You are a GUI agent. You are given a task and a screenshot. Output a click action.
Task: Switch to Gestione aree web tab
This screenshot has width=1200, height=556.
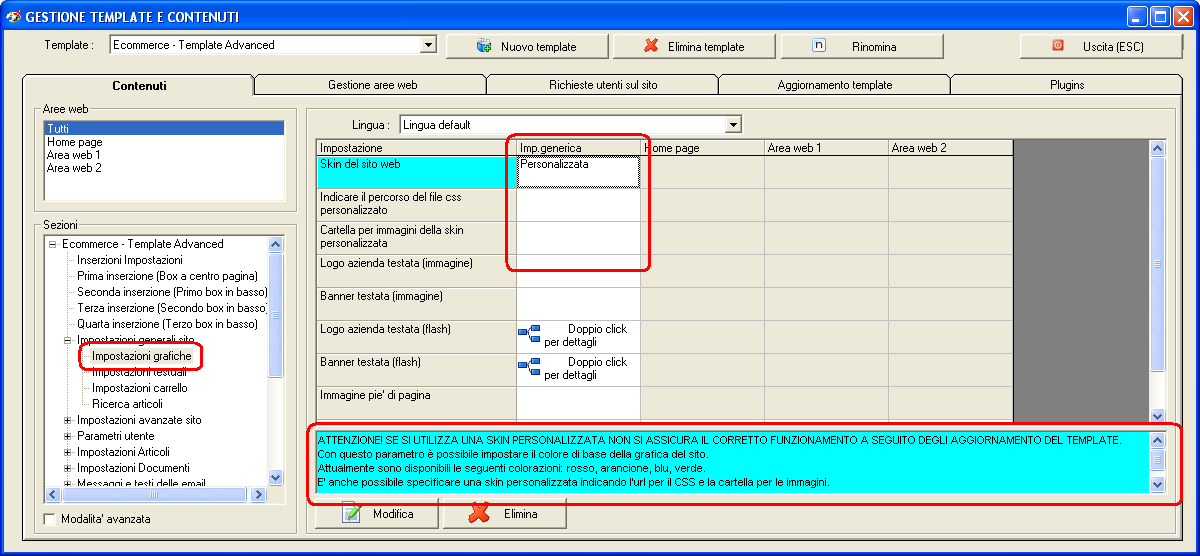[x=372, y=85]
